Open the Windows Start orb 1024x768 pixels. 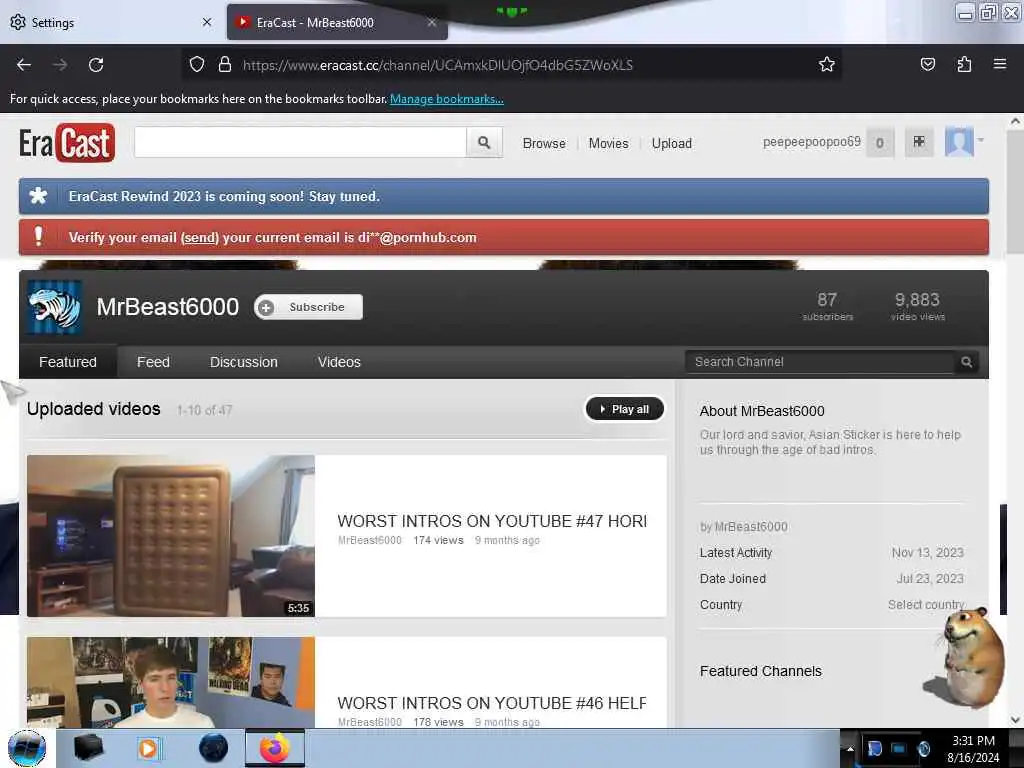(27, 748)
